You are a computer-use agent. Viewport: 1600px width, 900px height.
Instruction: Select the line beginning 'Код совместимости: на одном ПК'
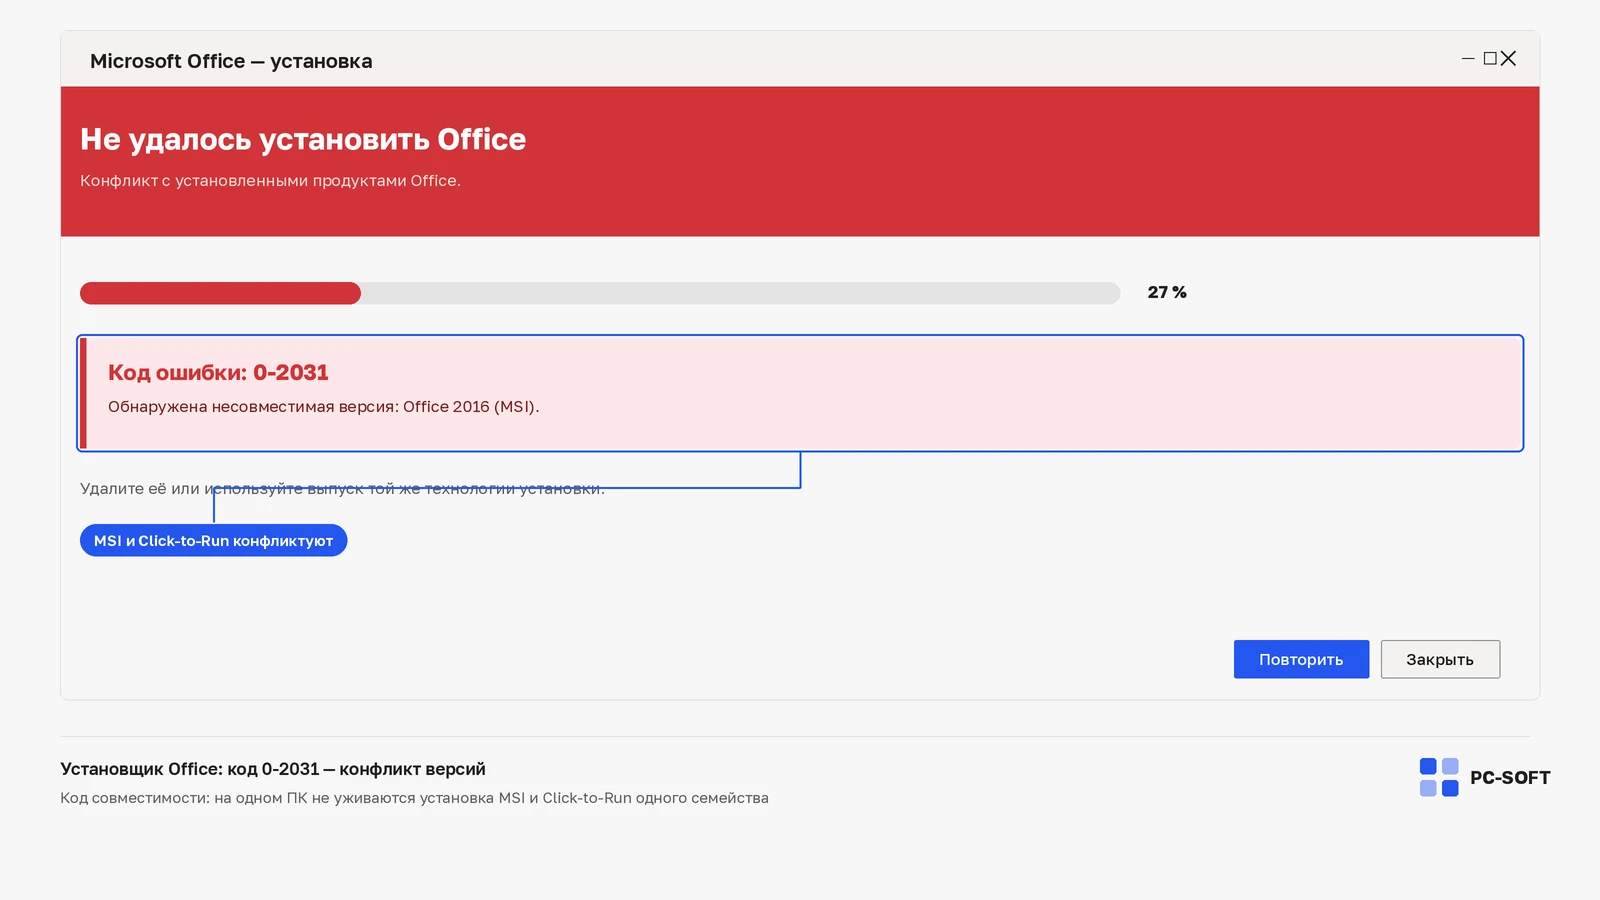coord(414,798)
